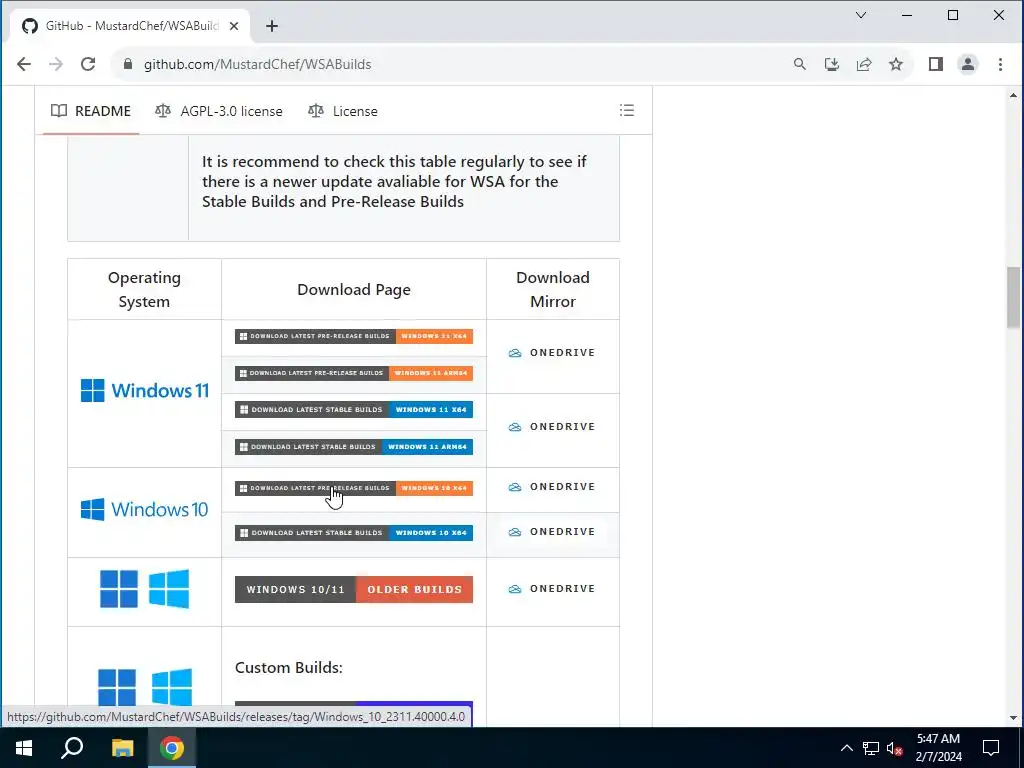Click page vertical scrollbar thumb
This screenshot has width=1024, height=768.
(x=1013, y=297)
